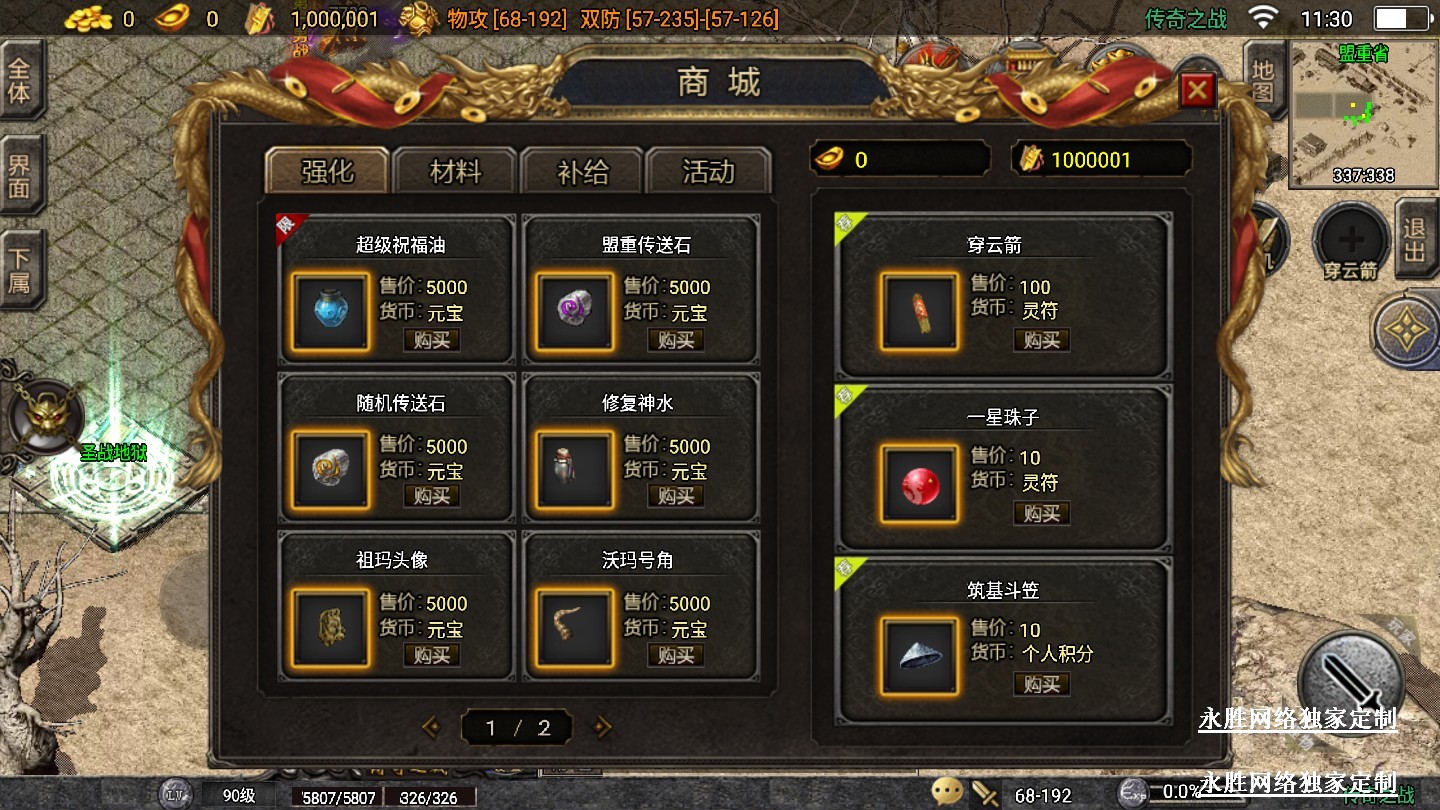
Task: Switch to the 活动 tab
Action: click(709, 172)
